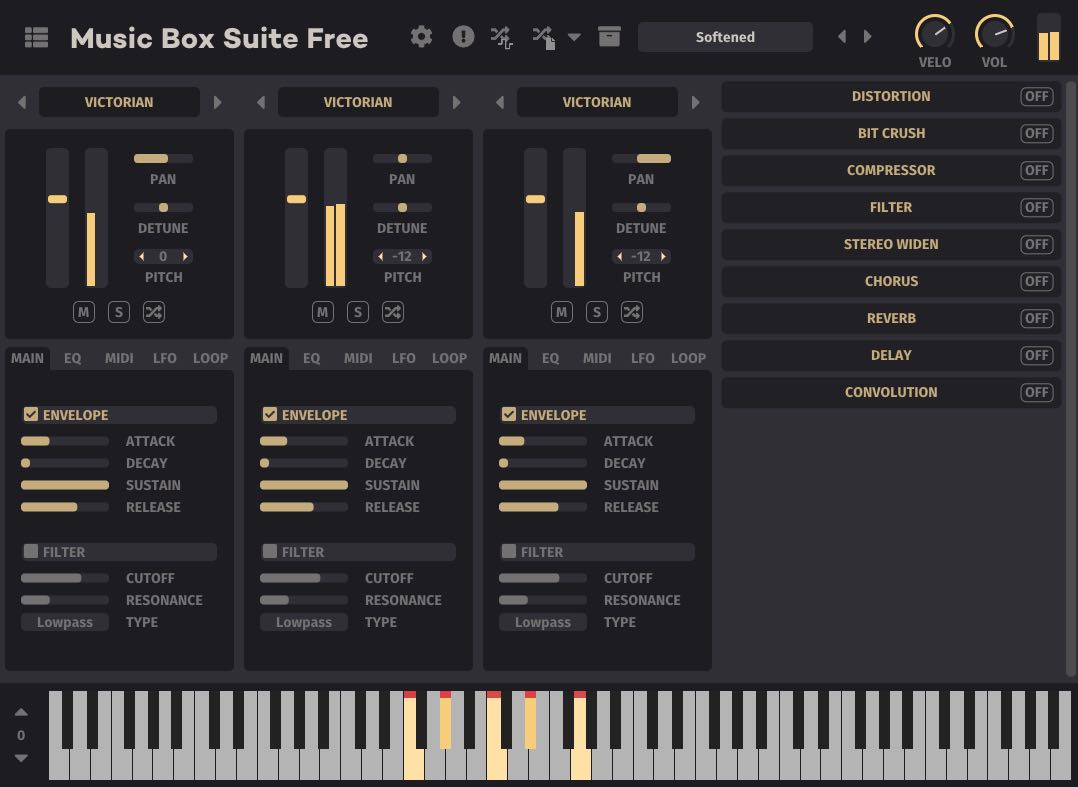Open the hamburger menu icon top left
Viewport: 1078px width, 787px height.
pos(36,36)
